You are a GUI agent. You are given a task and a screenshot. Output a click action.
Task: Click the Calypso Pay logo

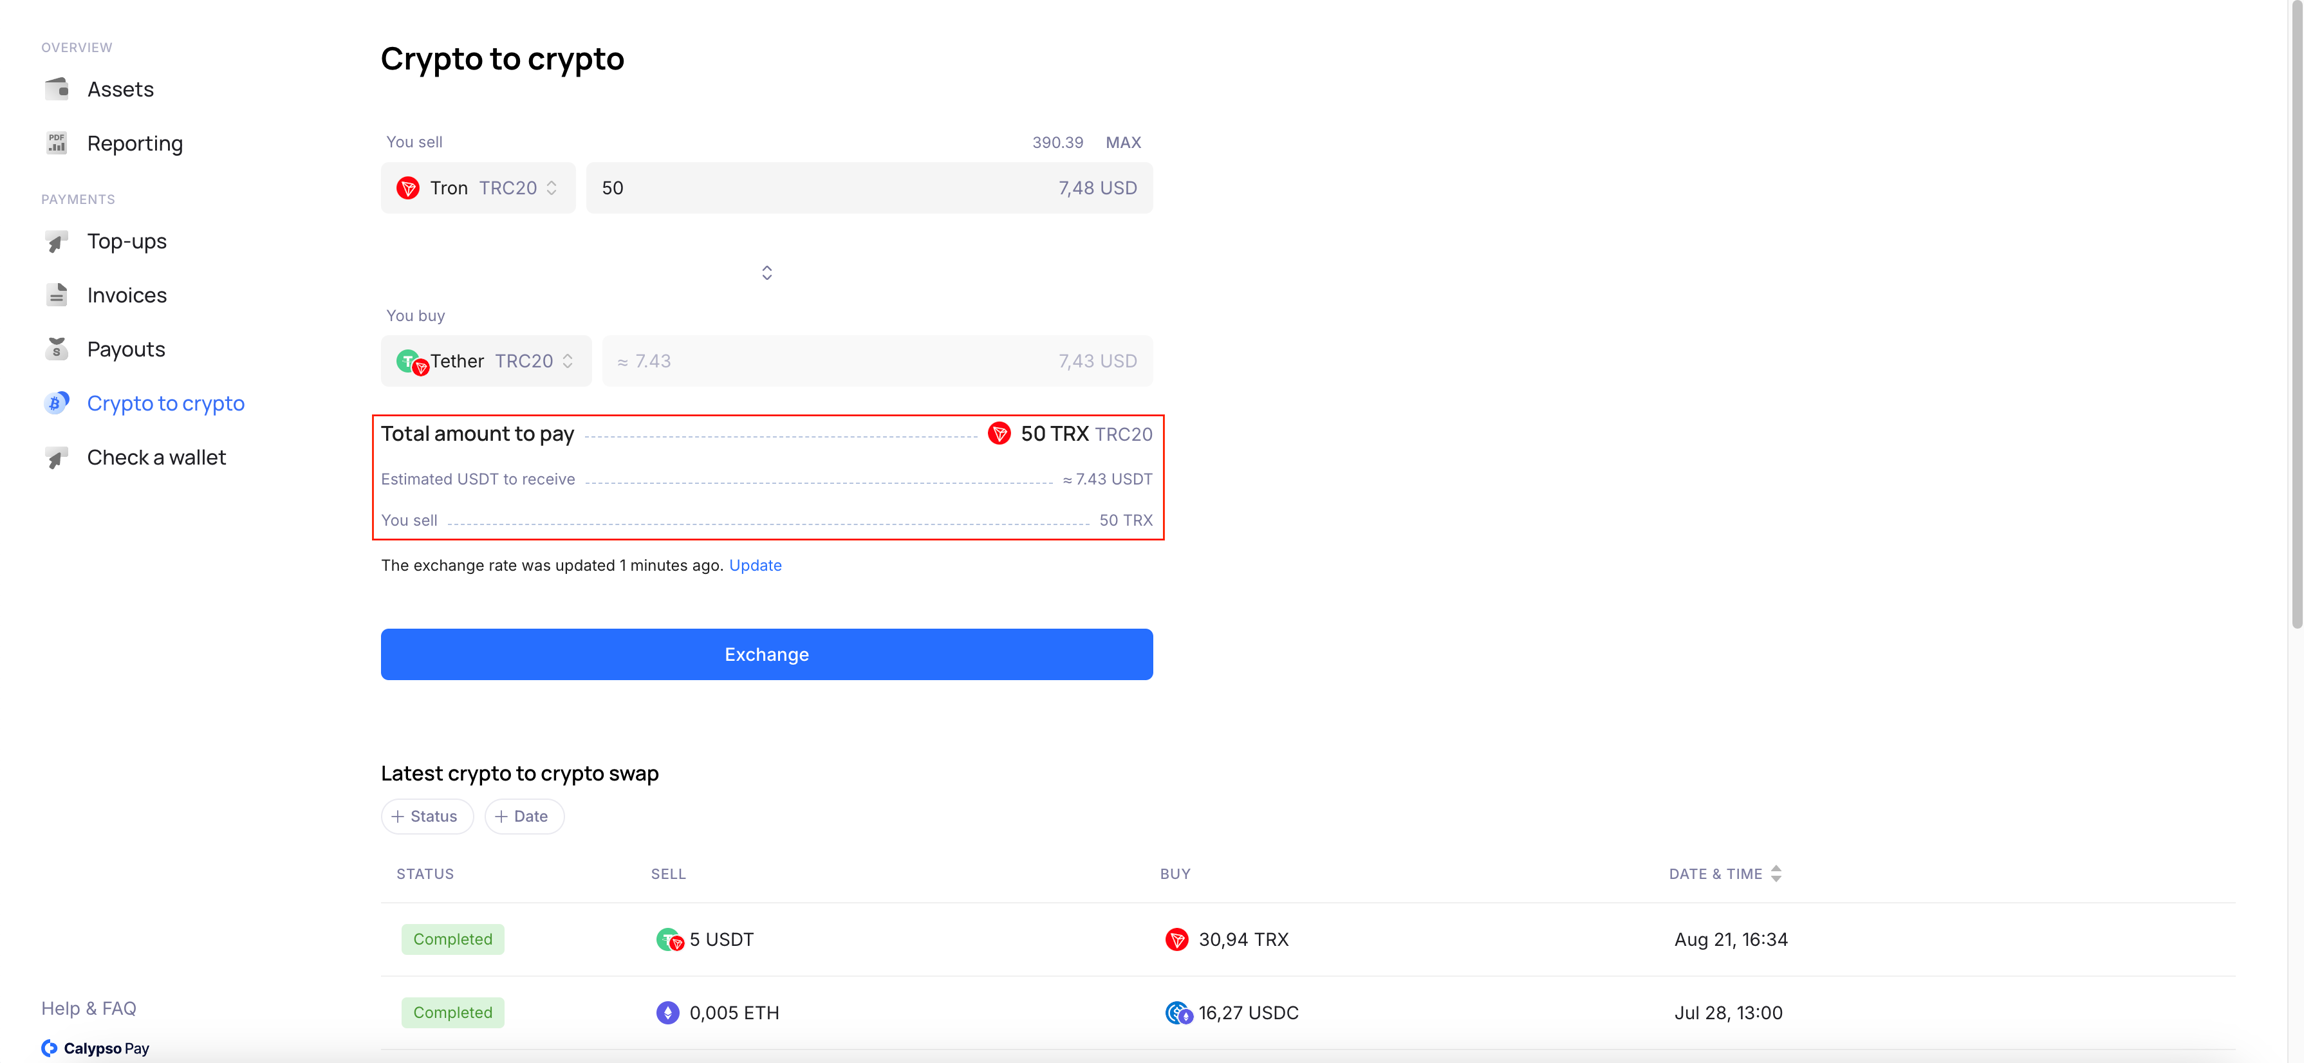95,1048
